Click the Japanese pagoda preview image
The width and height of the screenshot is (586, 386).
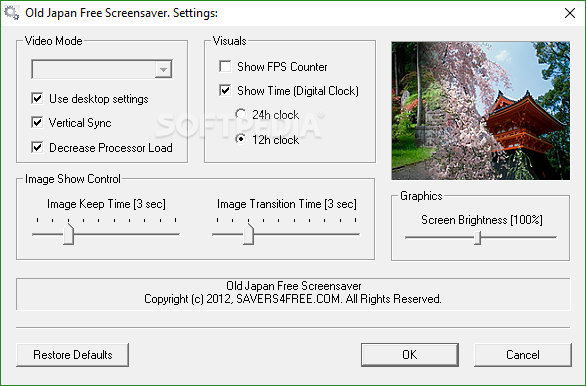point(481,111)
